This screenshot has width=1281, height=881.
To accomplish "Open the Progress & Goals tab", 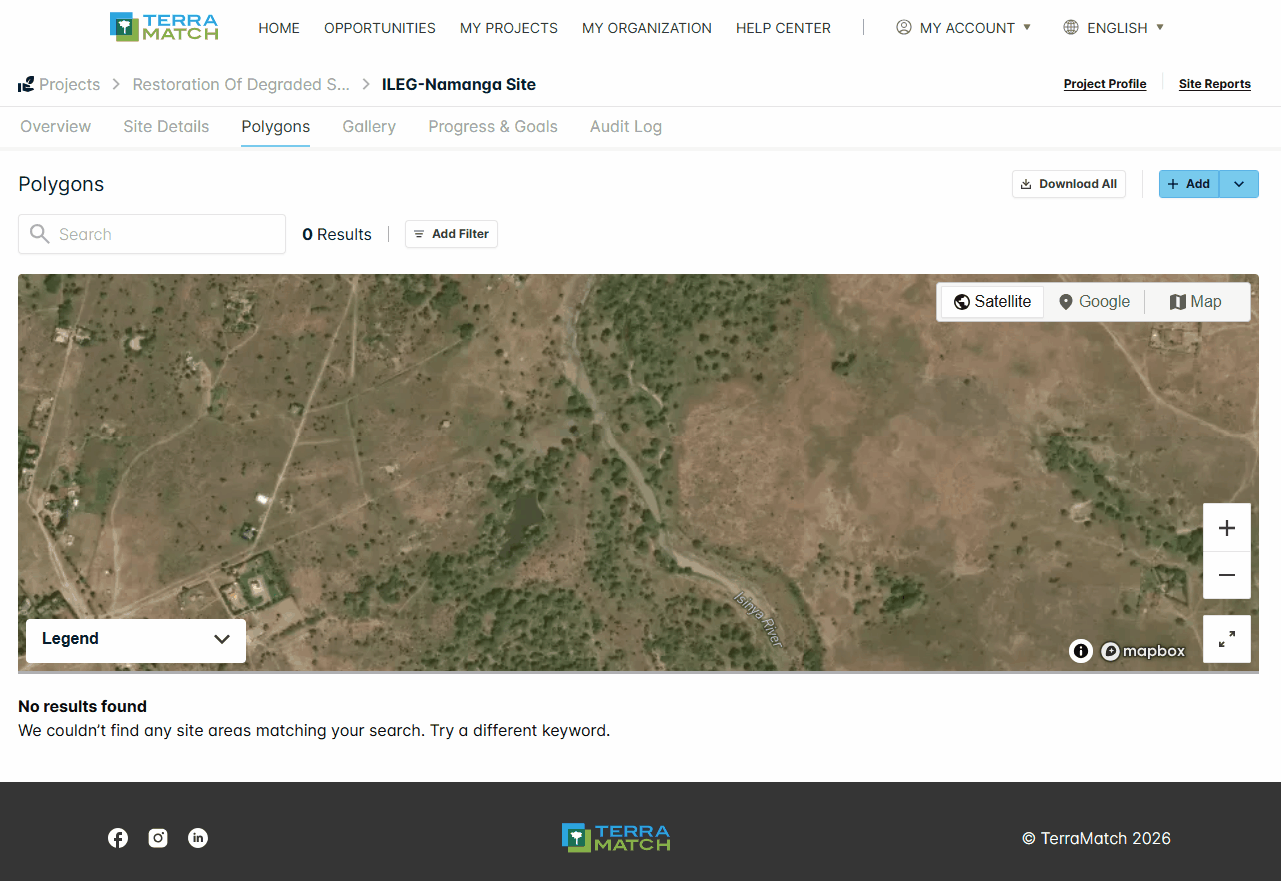I will click(493, 127).
